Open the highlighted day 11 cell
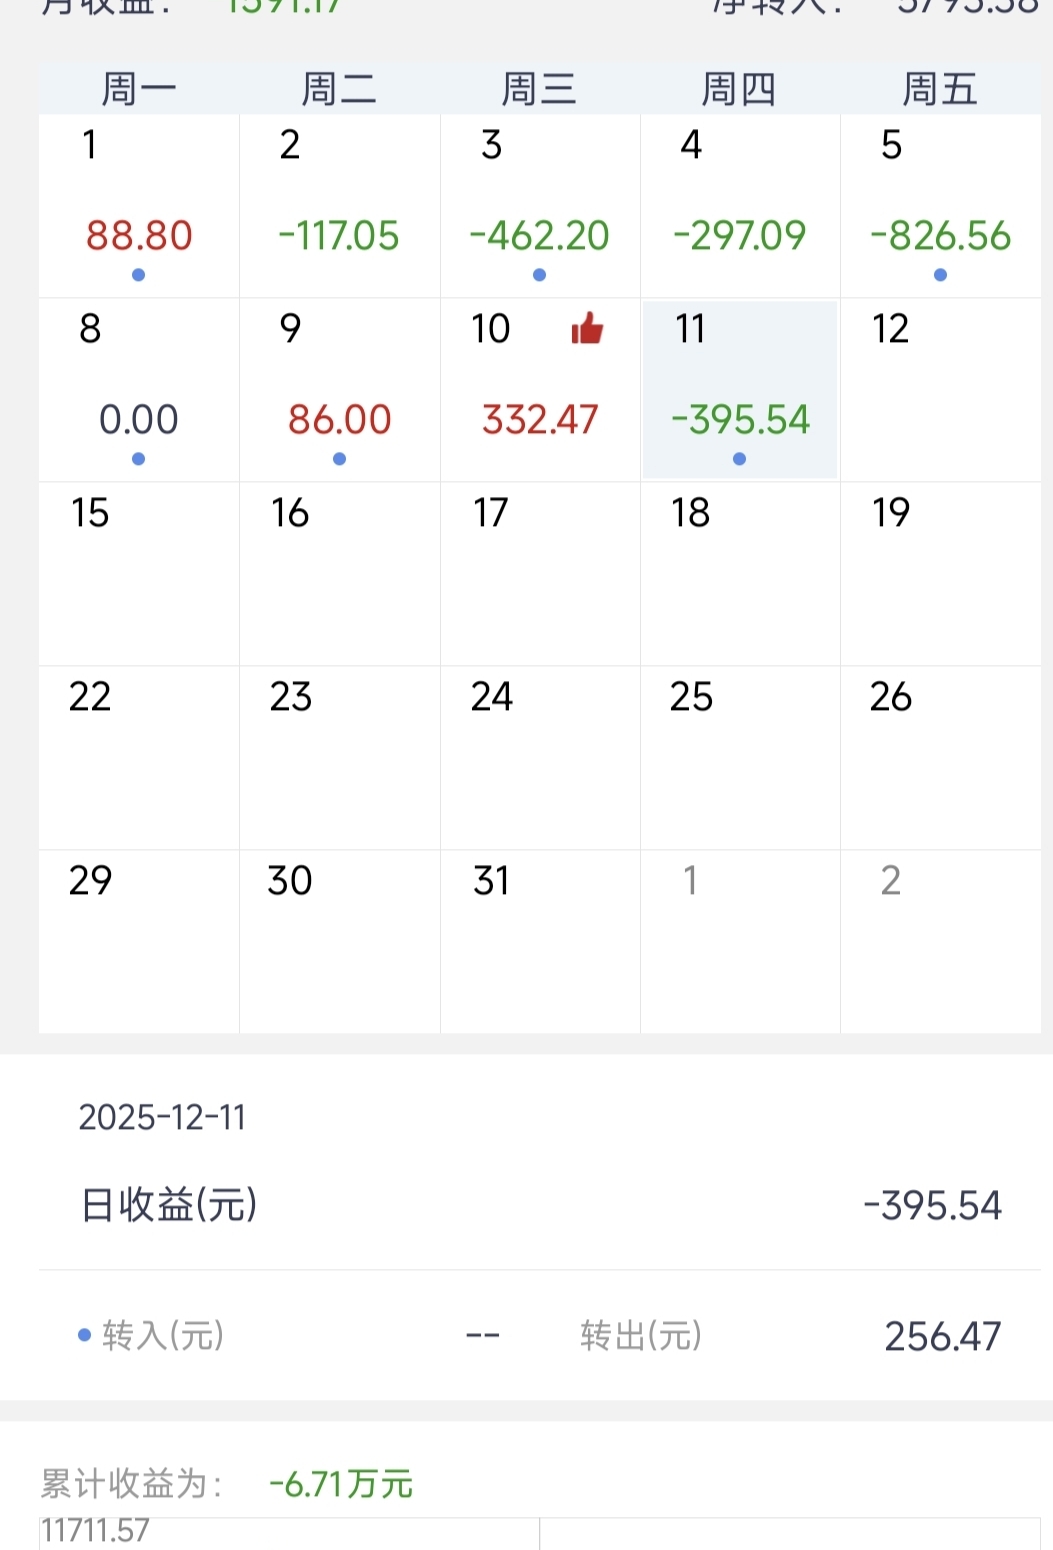1053x1550 pixels. (739, 390)
